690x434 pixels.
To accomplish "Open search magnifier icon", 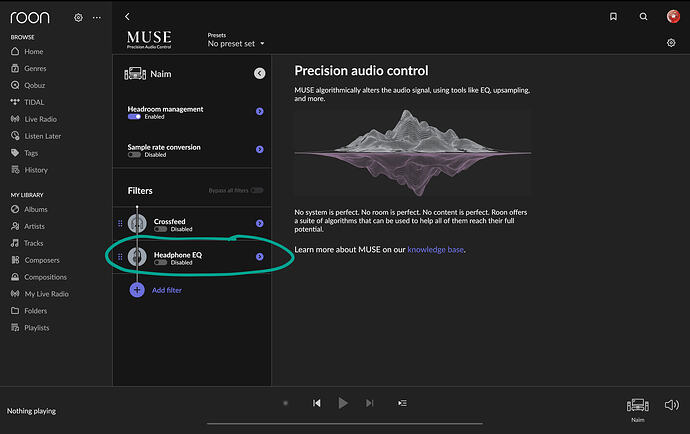I will click(x=643, y=17).
